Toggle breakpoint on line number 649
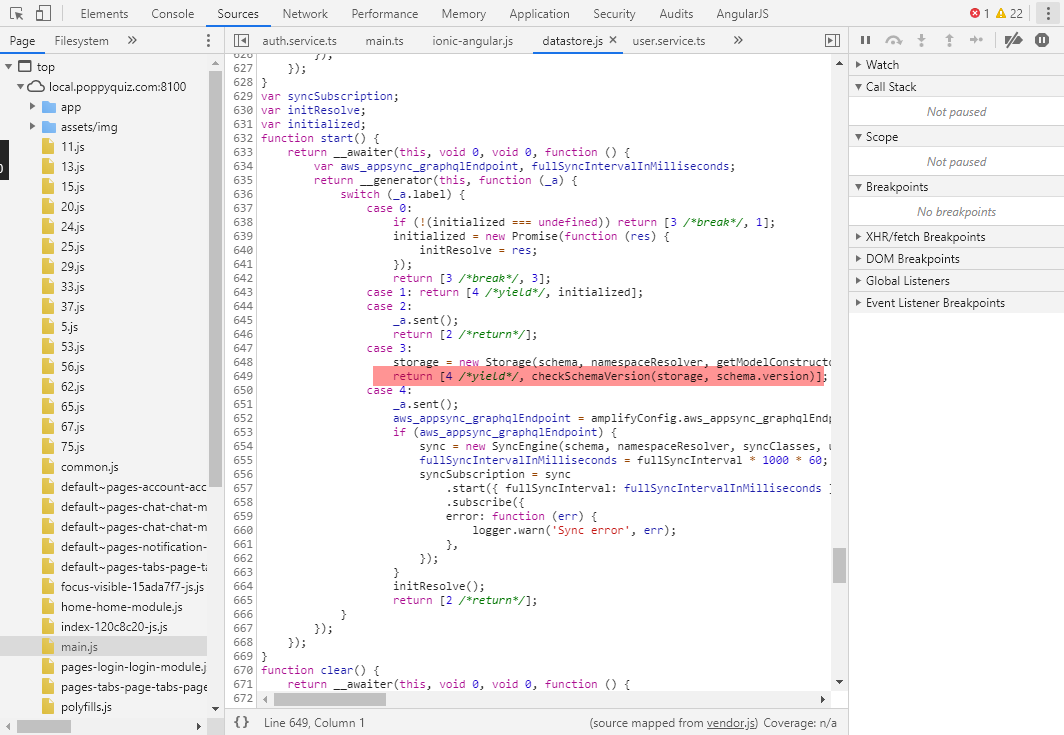Viewport: 1064px width, 735px height. 242,376
